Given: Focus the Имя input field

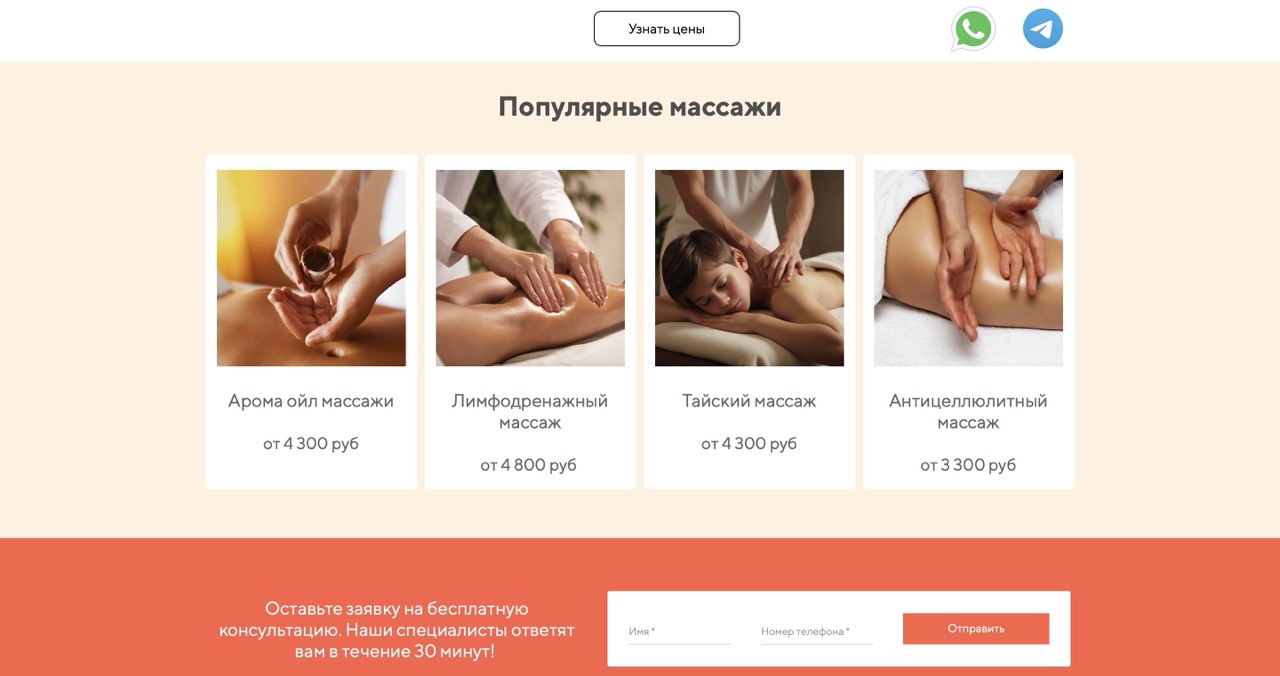Looking at the screenshot, I should point(679,632).
